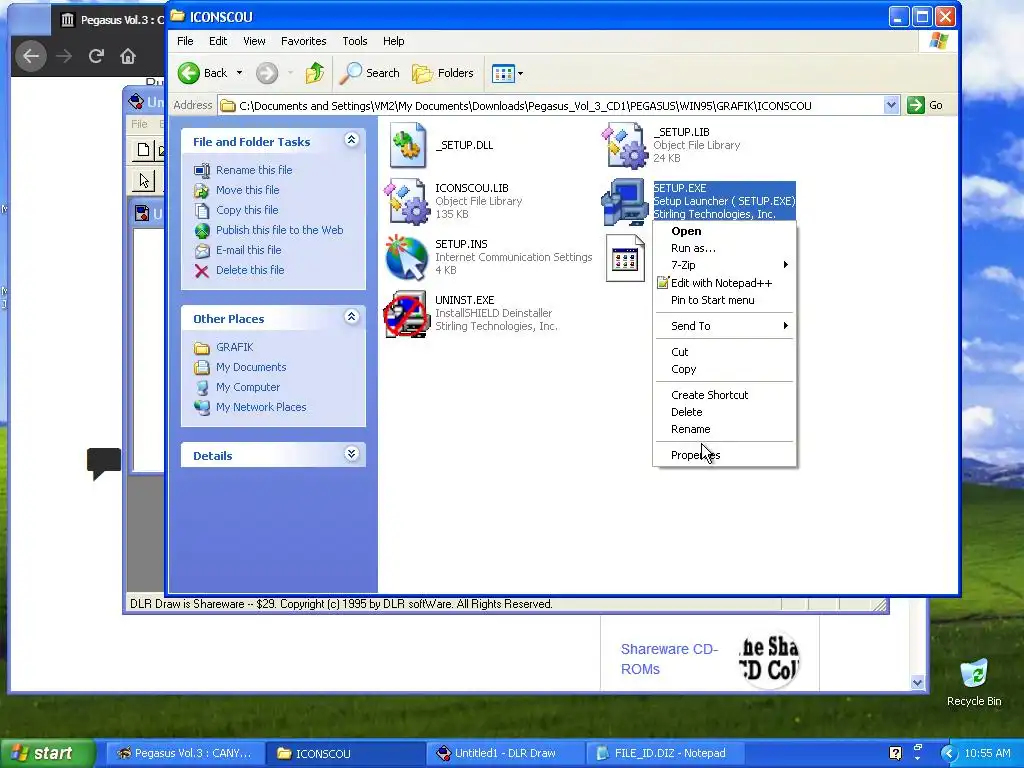Click the Back arrow in Explorer toolbar
Viewport: 1024px width, 768px height.
[189, 73]
